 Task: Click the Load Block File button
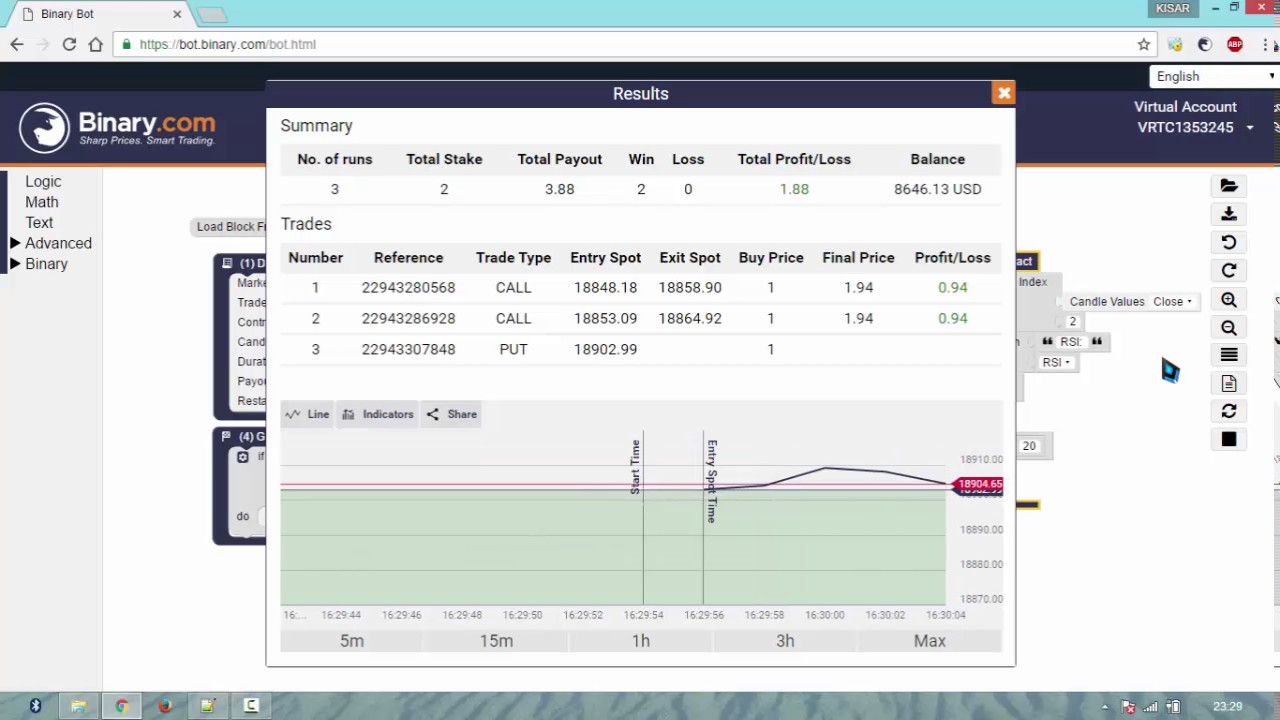point(231,226)
